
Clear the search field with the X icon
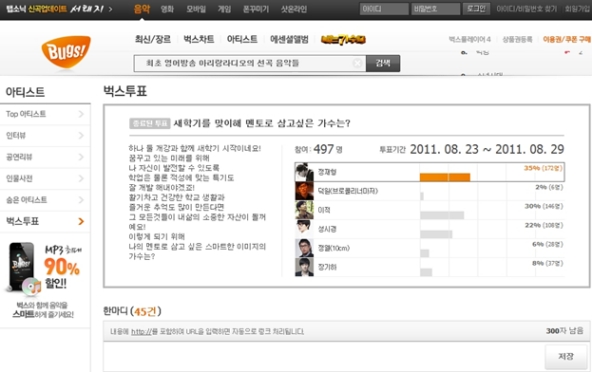tap(357, 63)
